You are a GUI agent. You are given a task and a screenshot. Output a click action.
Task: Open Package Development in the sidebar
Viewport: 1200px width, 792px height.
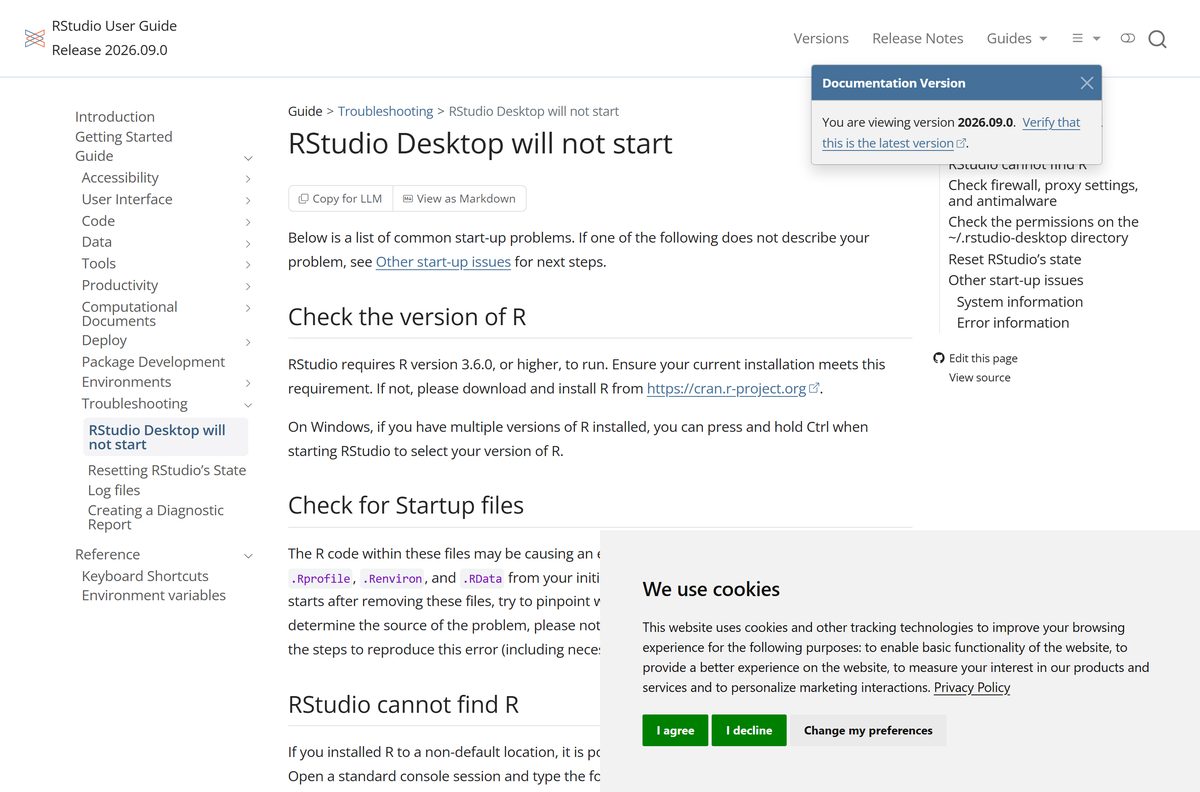click(x=153, y=362)
